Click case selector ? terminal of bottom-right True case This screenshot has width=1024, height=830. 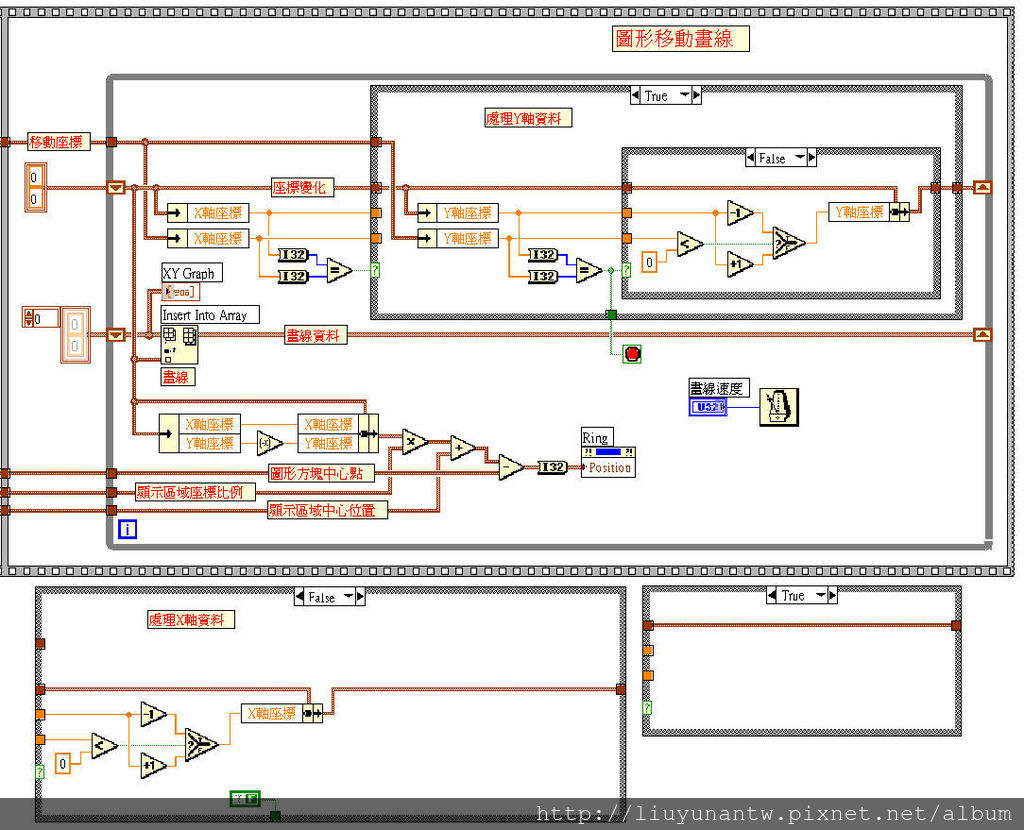point(647,707)
